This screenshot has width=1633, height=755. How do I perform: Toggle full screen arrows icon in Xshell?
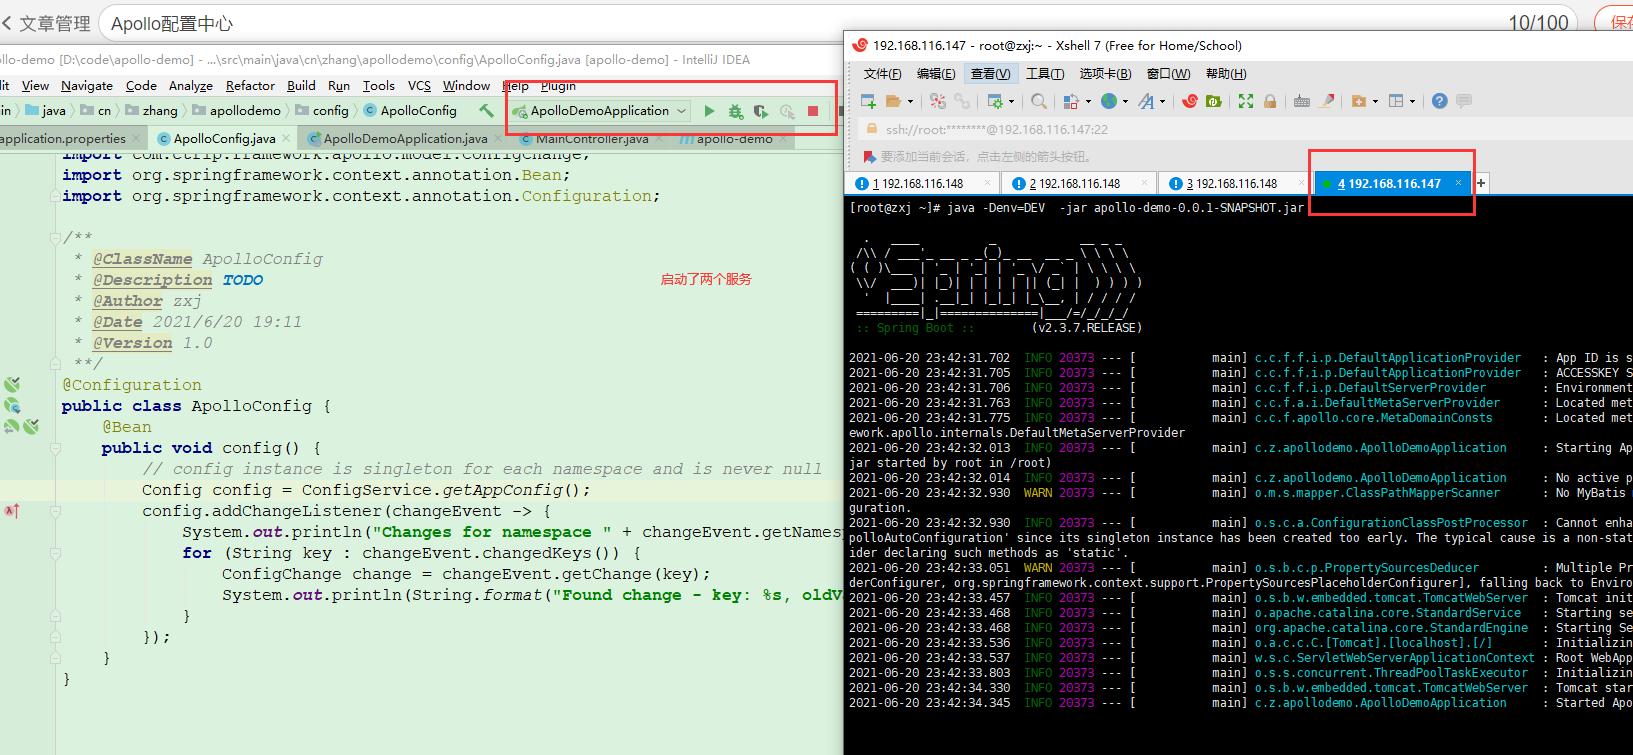point(1245,101)
